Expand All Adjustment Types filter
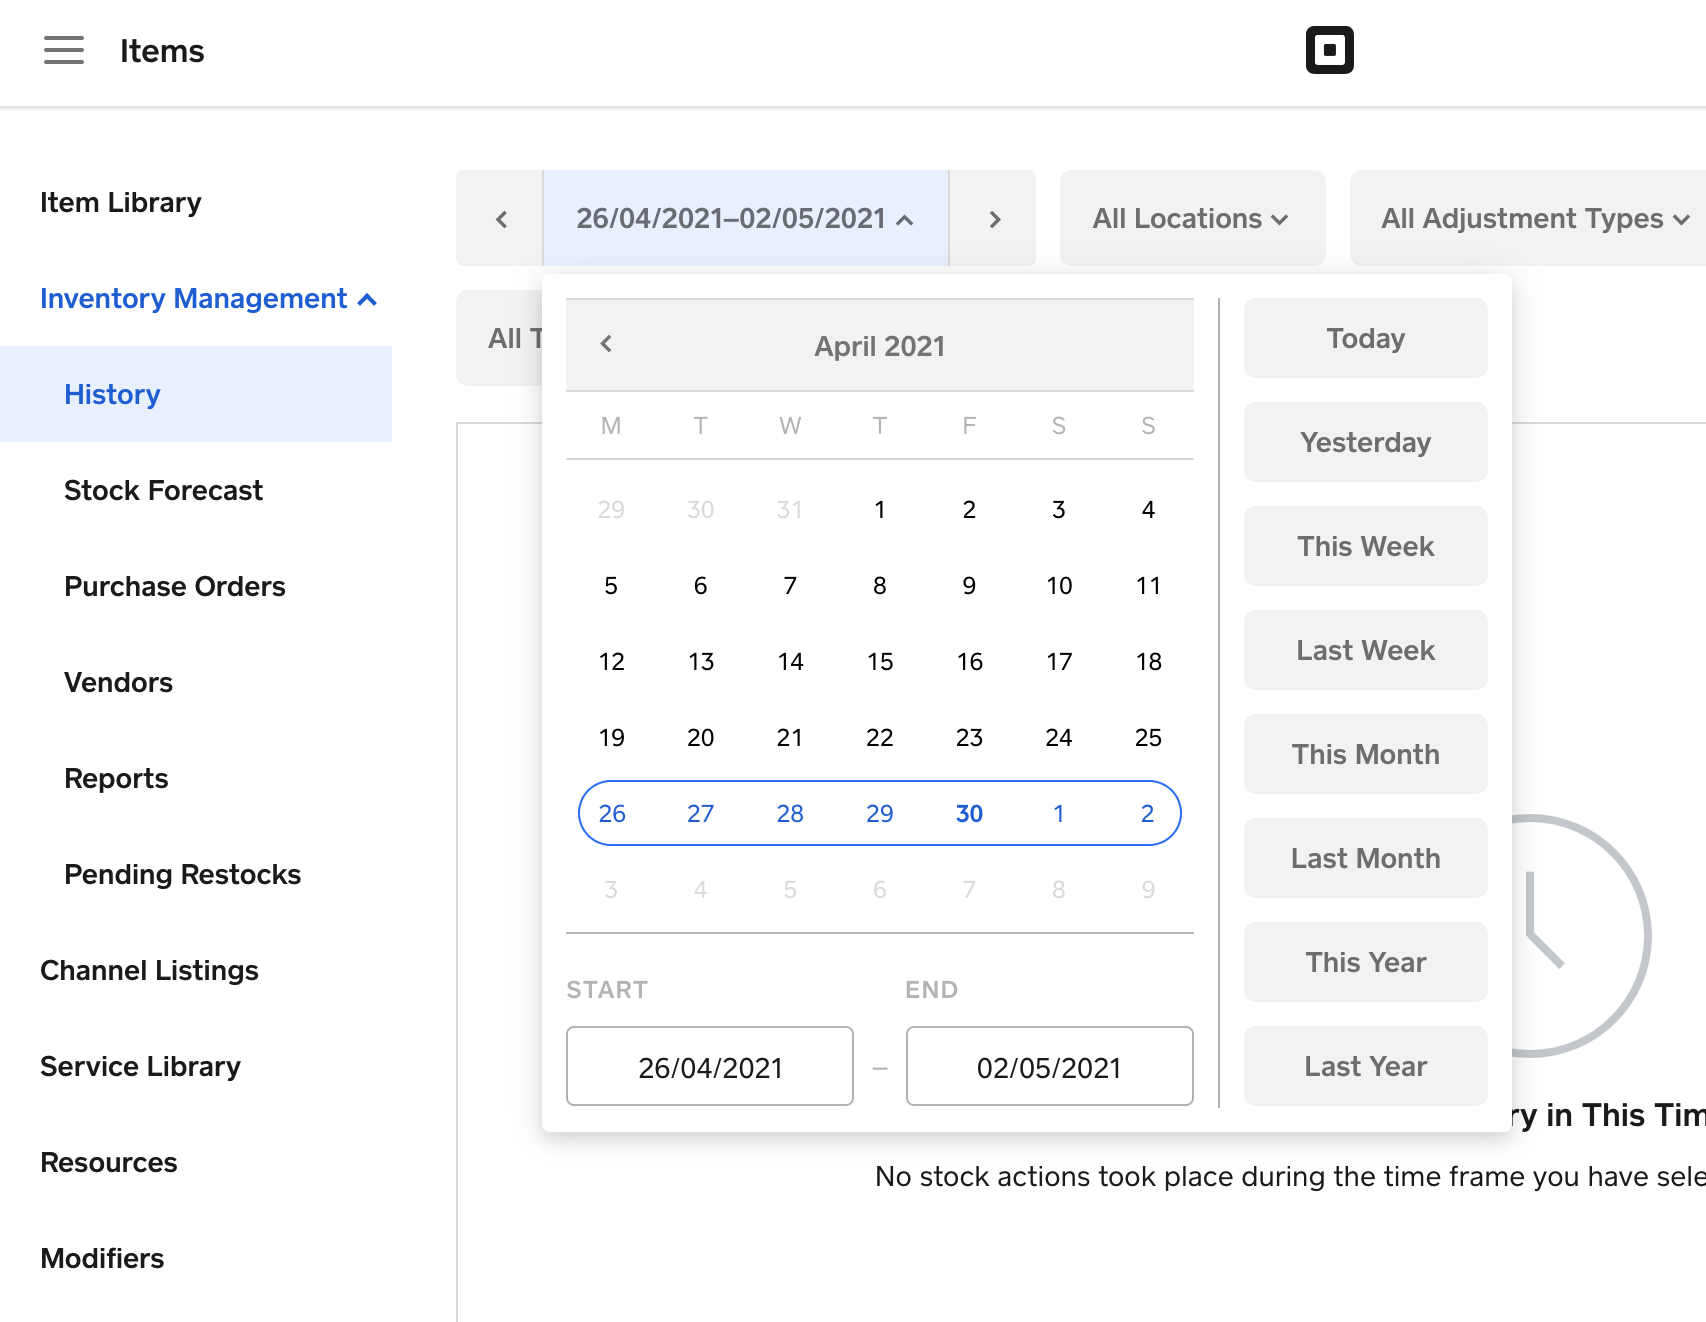Screen dimensions: 1706x1322 click(1534, 219)
